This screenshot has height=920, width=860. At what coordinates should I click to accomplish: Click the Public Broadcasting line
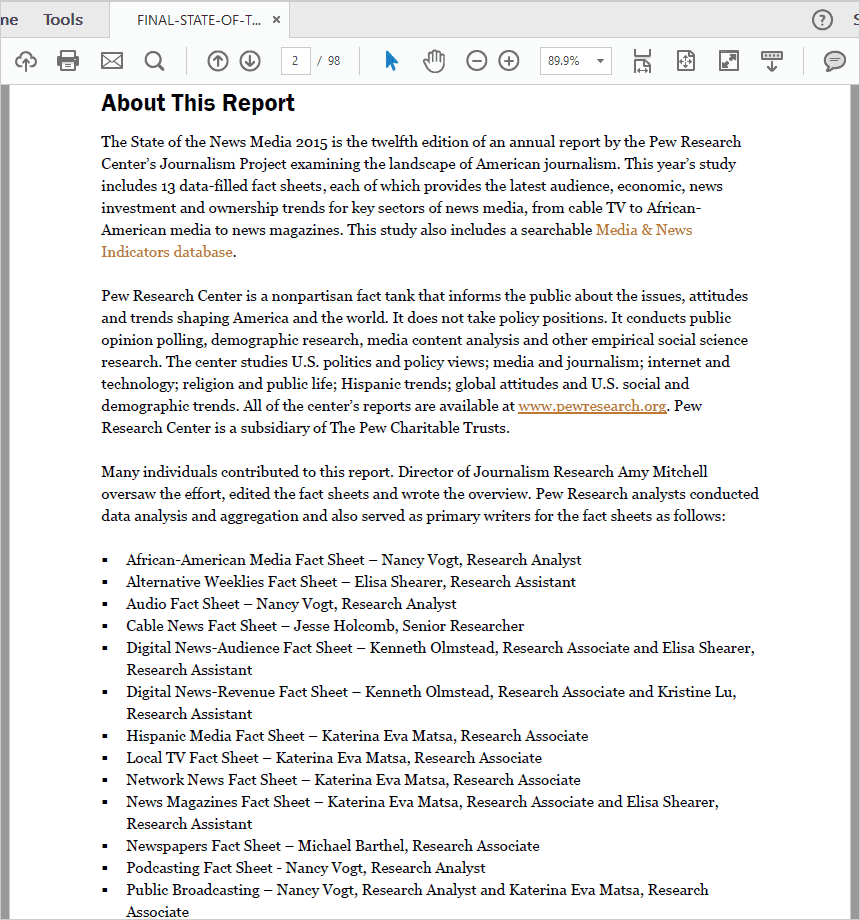tap(417, 901)
